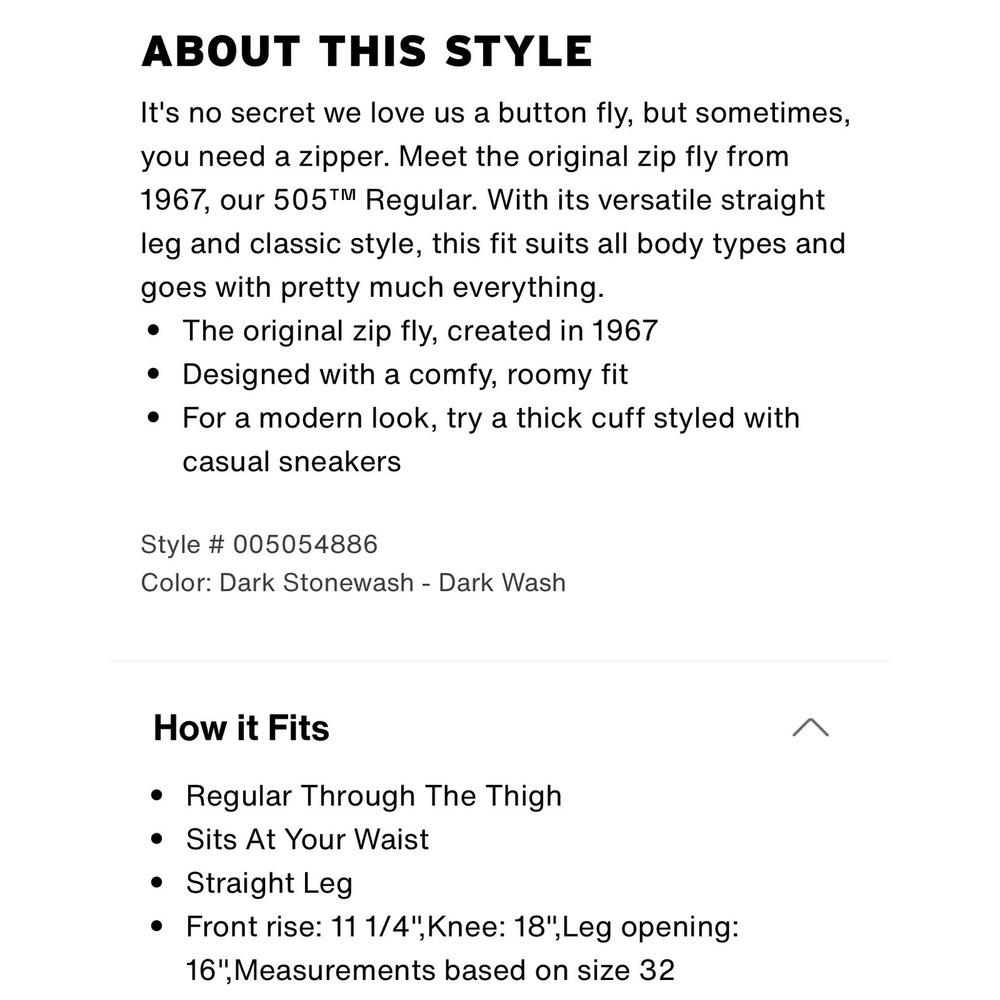Select the Straight Leg list item
1000x1000 pixels.
[269, 883]
